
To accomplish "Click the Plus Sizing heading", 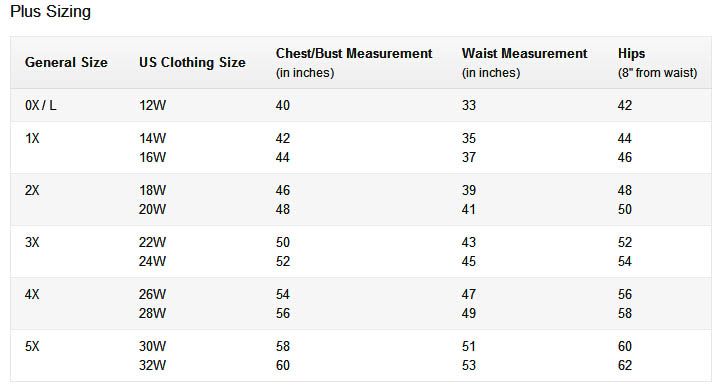I will (x=50, y=12).
